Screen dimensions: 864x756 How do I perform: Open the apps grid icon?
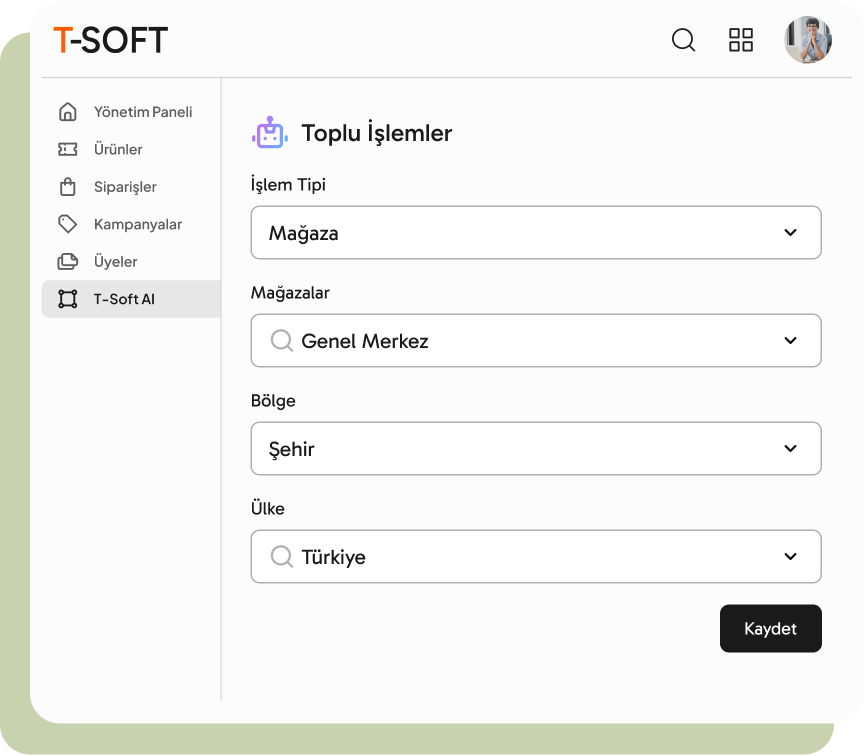click(x=741, y=40)
